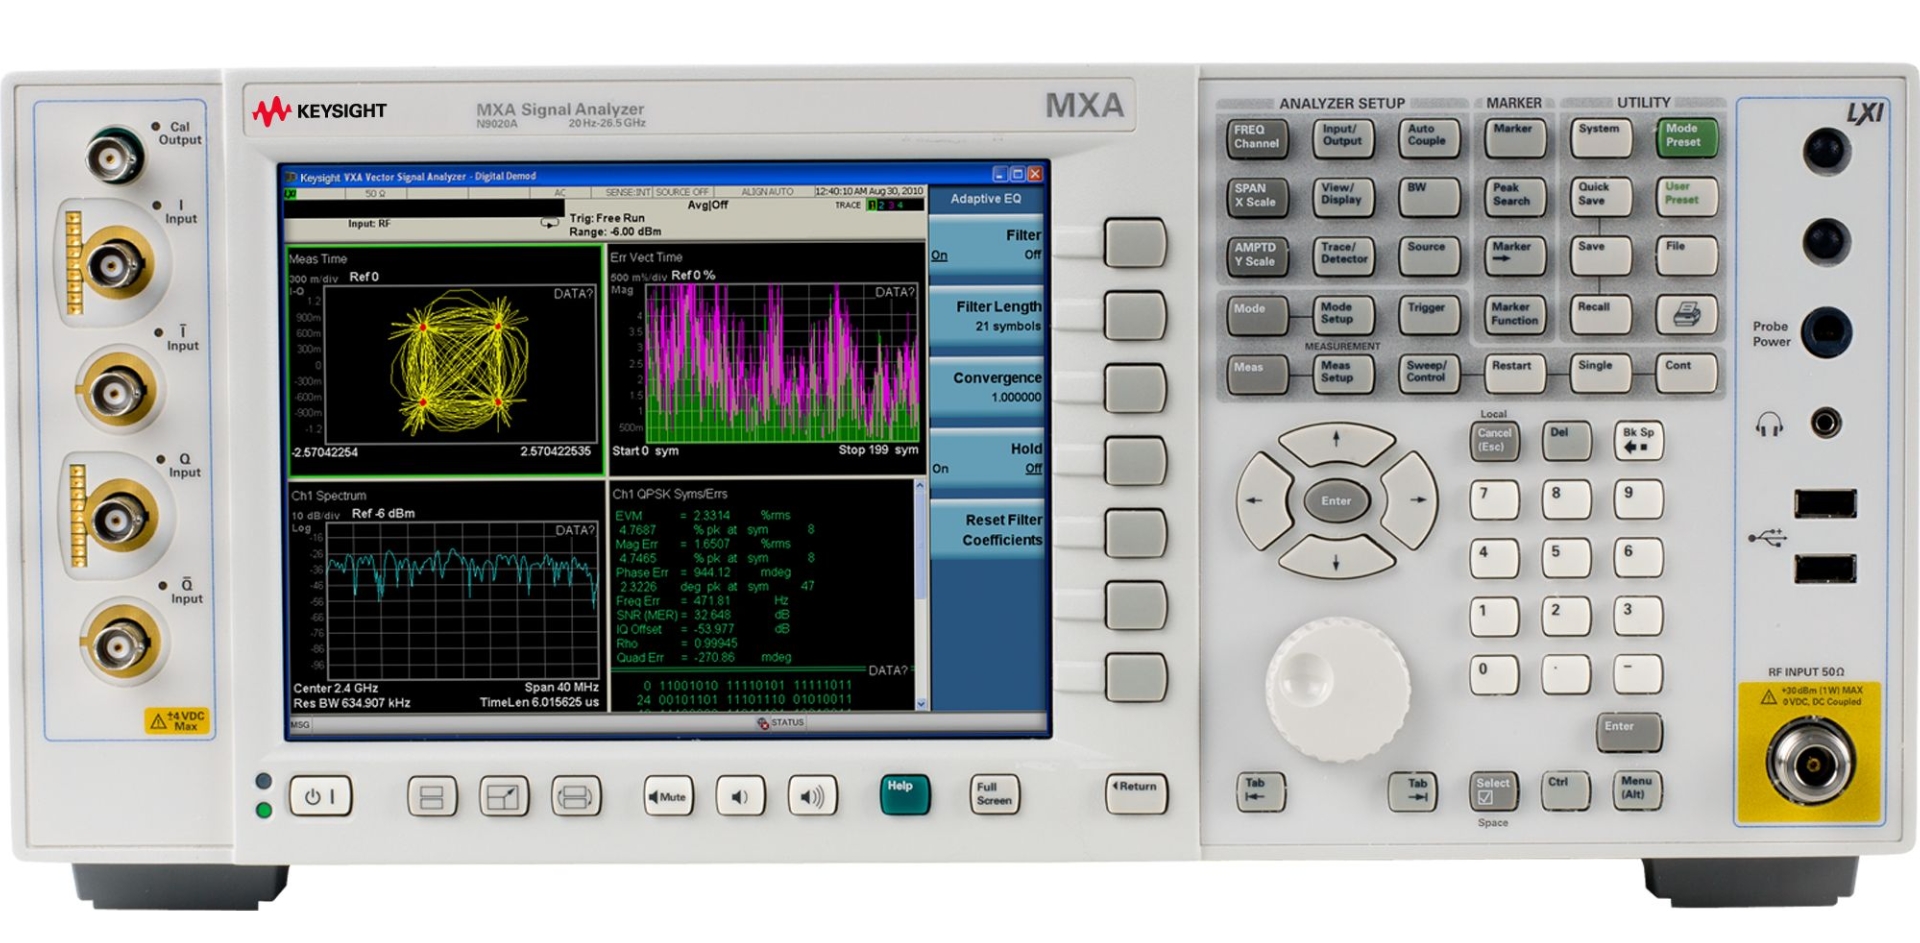This screenshot has height=943, width=1920.
Task: Click the down arrow navigation key
Action: click(1336, 560)
